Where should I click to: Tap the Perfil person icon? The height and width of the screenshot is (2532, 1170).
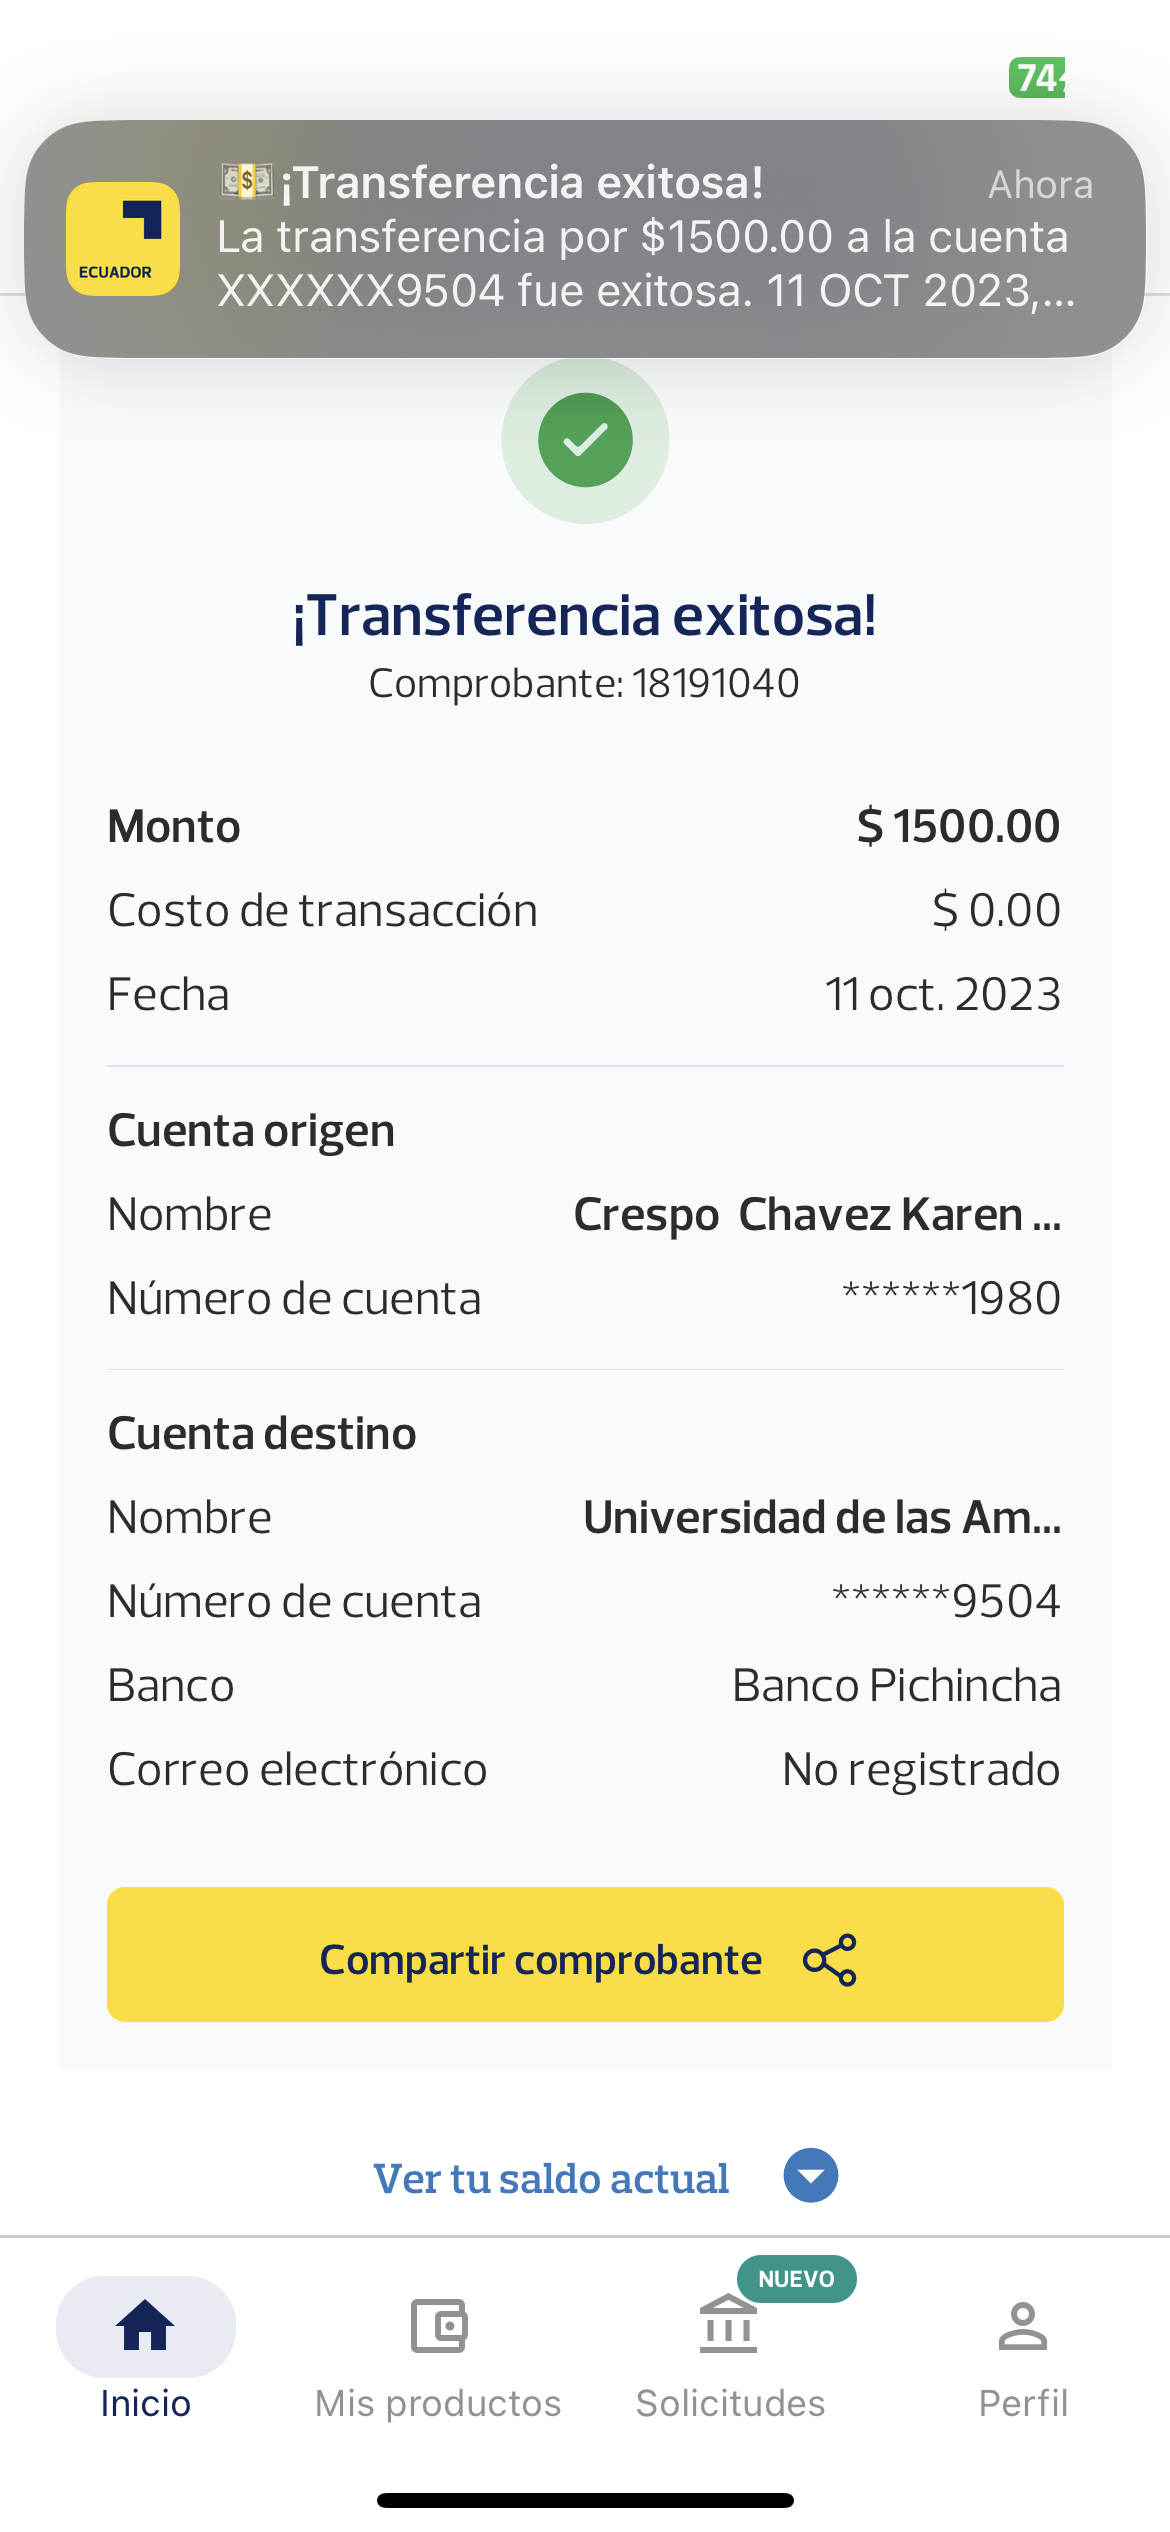[1022, 2325]
